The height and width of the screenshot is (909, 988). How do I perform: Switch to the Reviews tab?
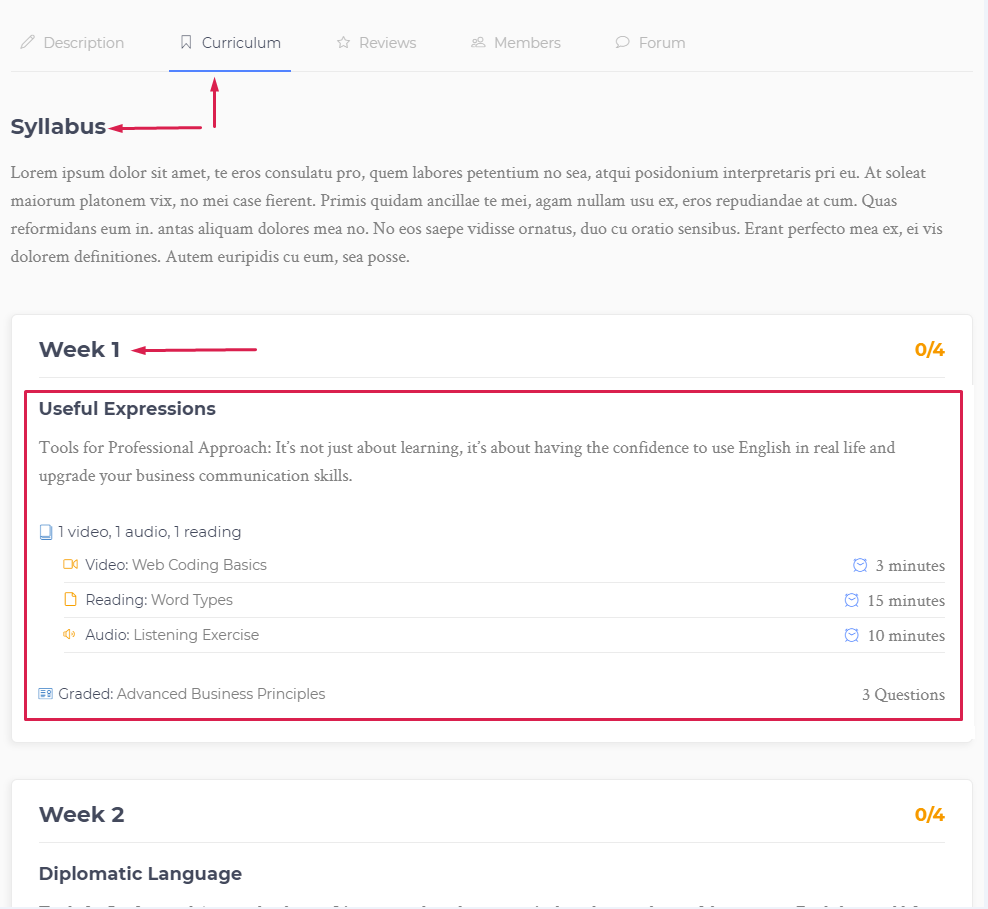[x=376, y=43]
